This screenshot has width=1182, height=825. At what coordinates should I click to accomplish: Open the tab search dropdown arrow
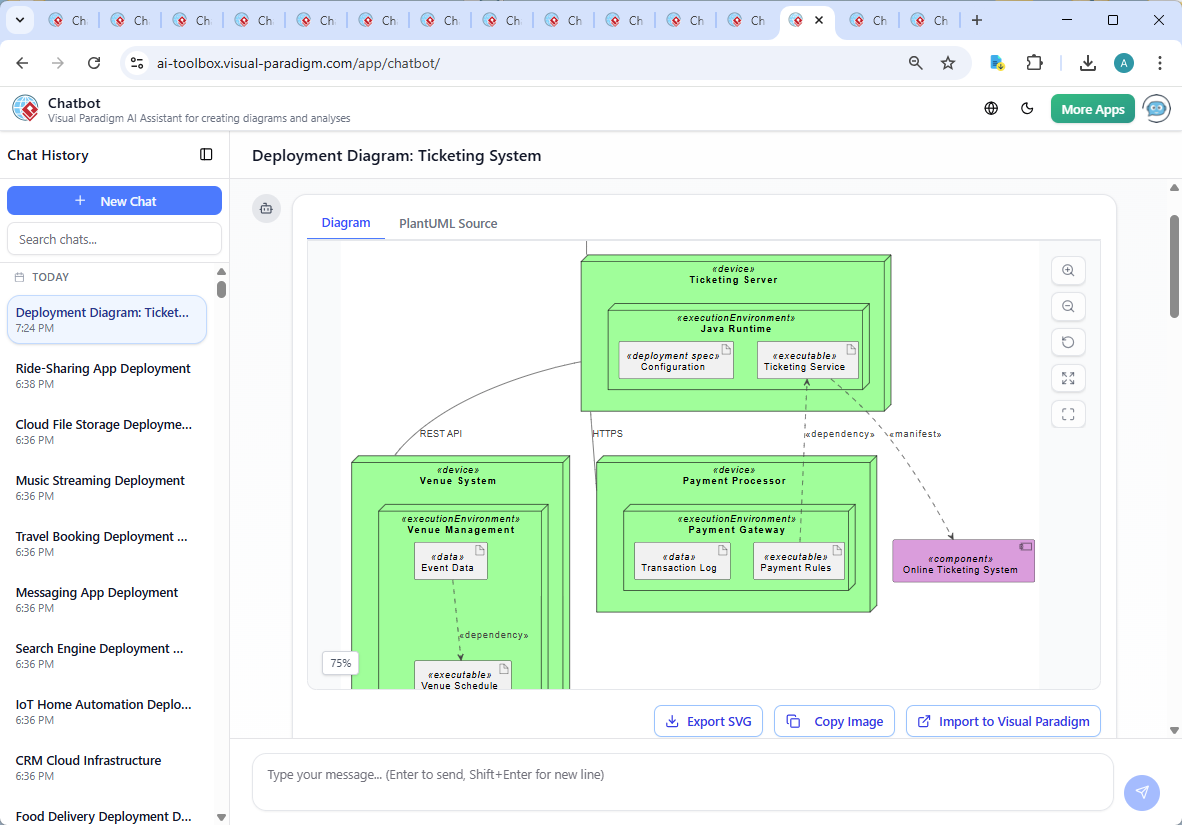19,20
